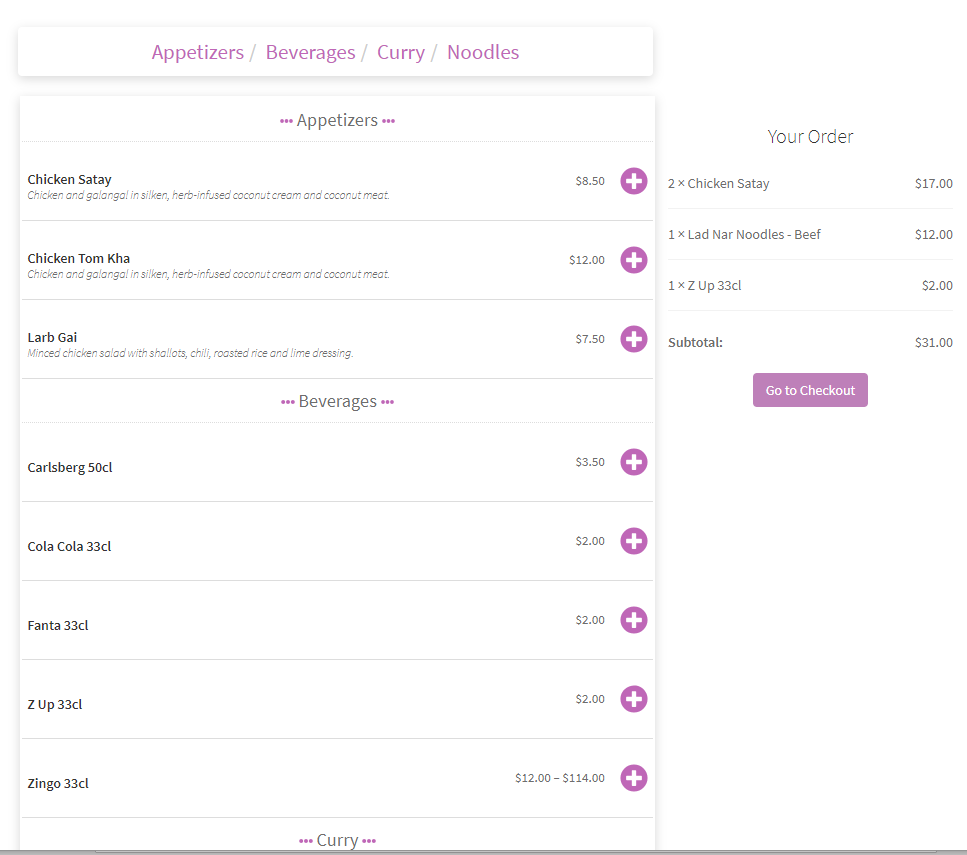
Task: Jump to the Appetizers category link
Action: [x=198, y=52]
